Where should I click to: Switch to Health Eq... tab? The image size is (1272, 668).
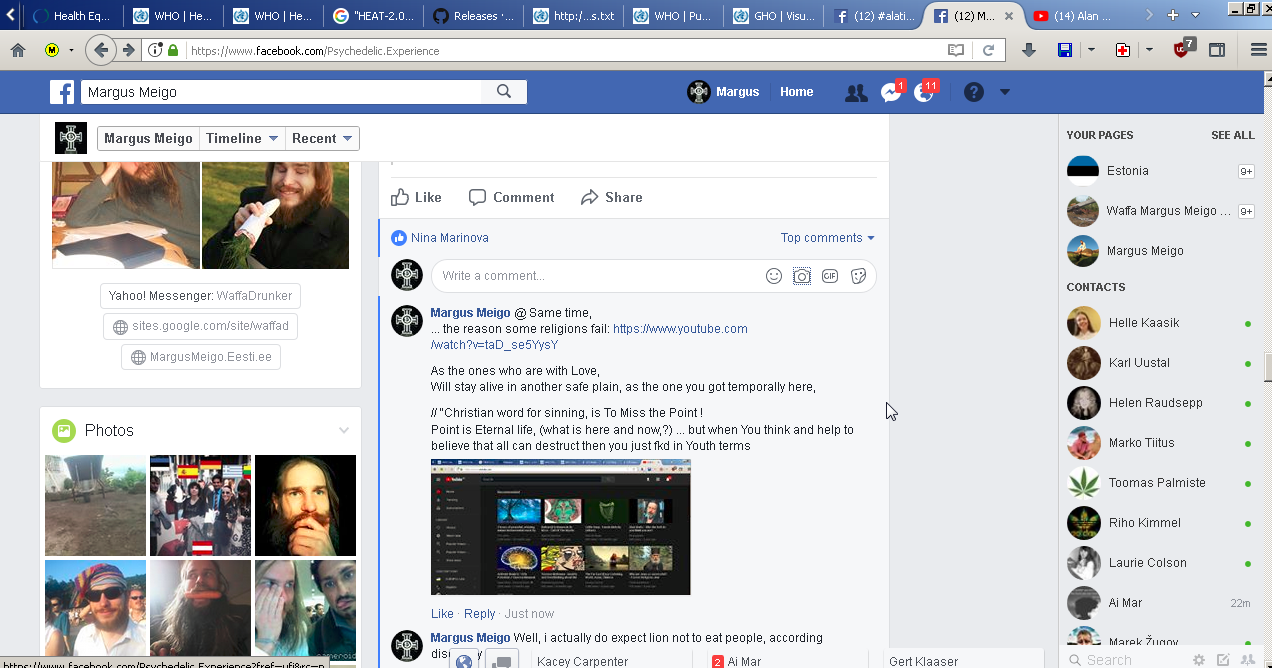pyautogui.click(x=73, y=16)
